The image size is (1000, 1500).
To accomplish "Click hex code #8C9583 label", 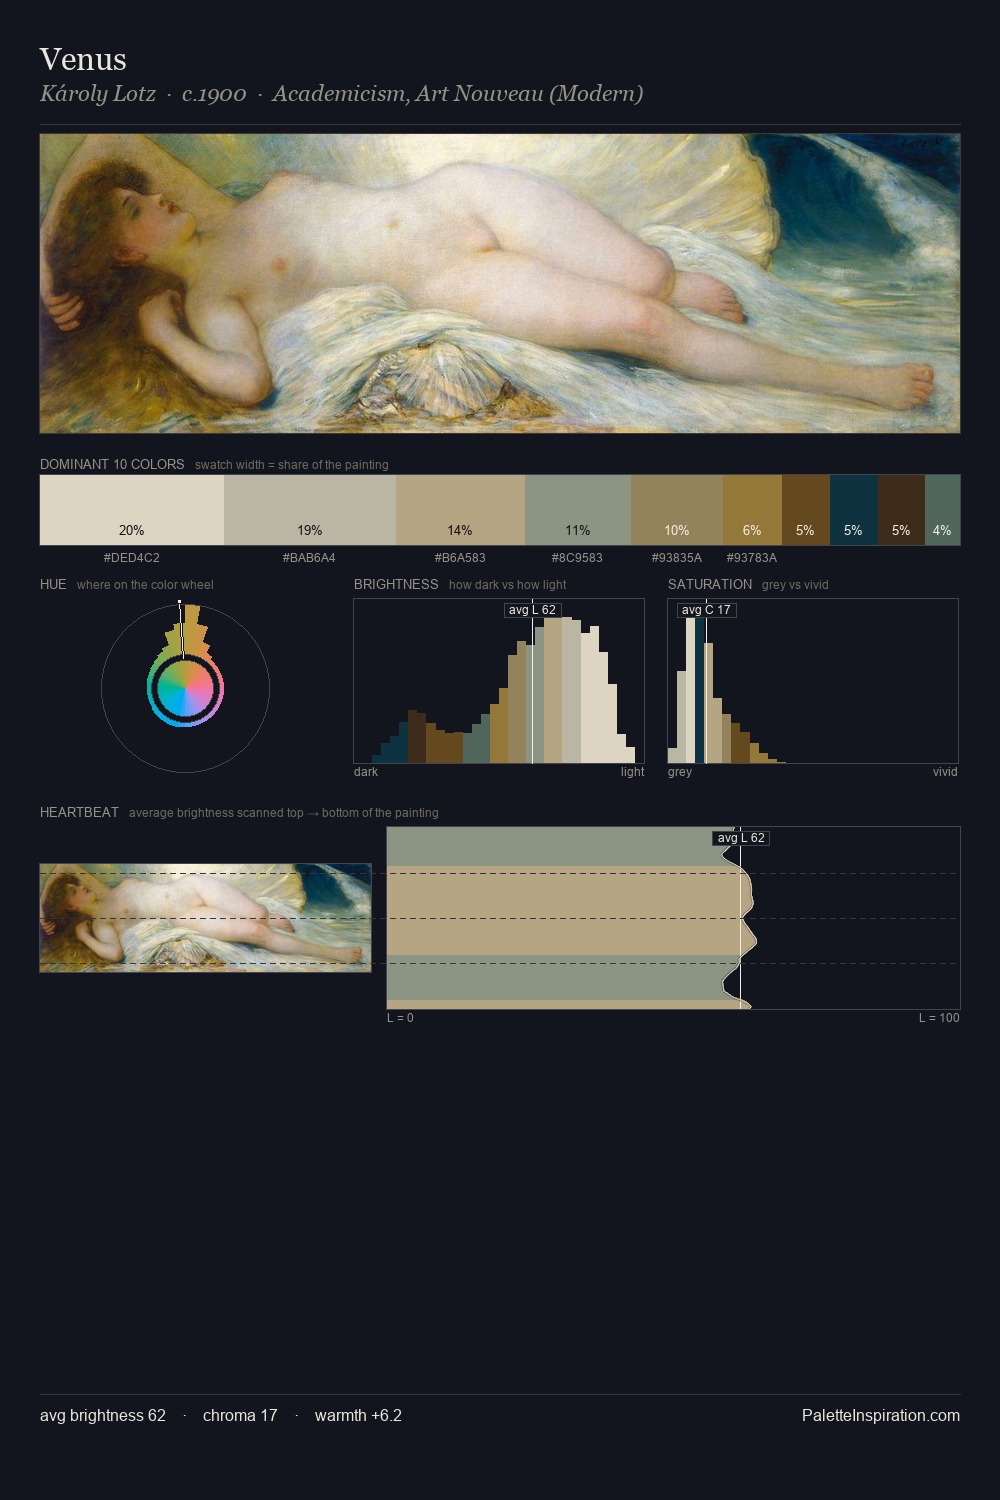I will pos(577,558).
